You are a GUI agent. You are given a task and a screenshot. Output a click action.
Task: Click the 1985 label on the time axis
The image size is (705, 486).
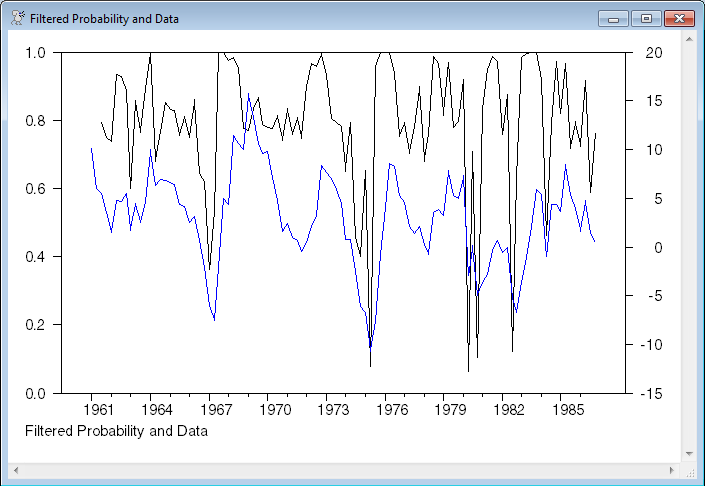(568, 409)
